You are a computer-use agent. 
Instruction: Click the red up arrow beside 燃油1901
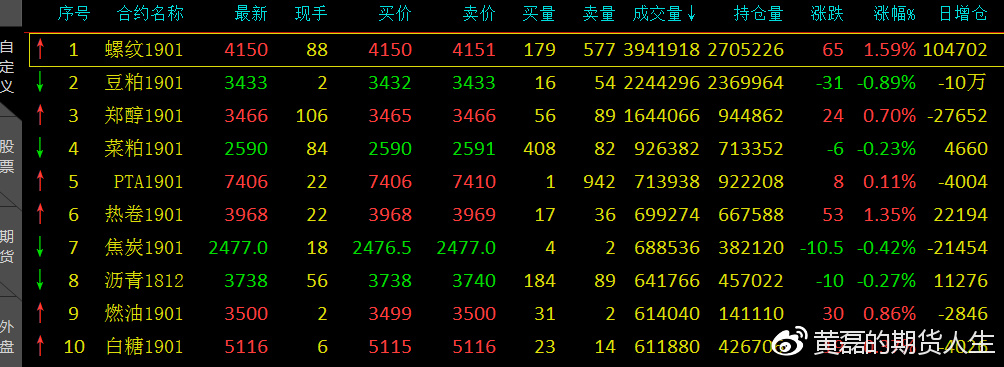[x=40, y=313]
